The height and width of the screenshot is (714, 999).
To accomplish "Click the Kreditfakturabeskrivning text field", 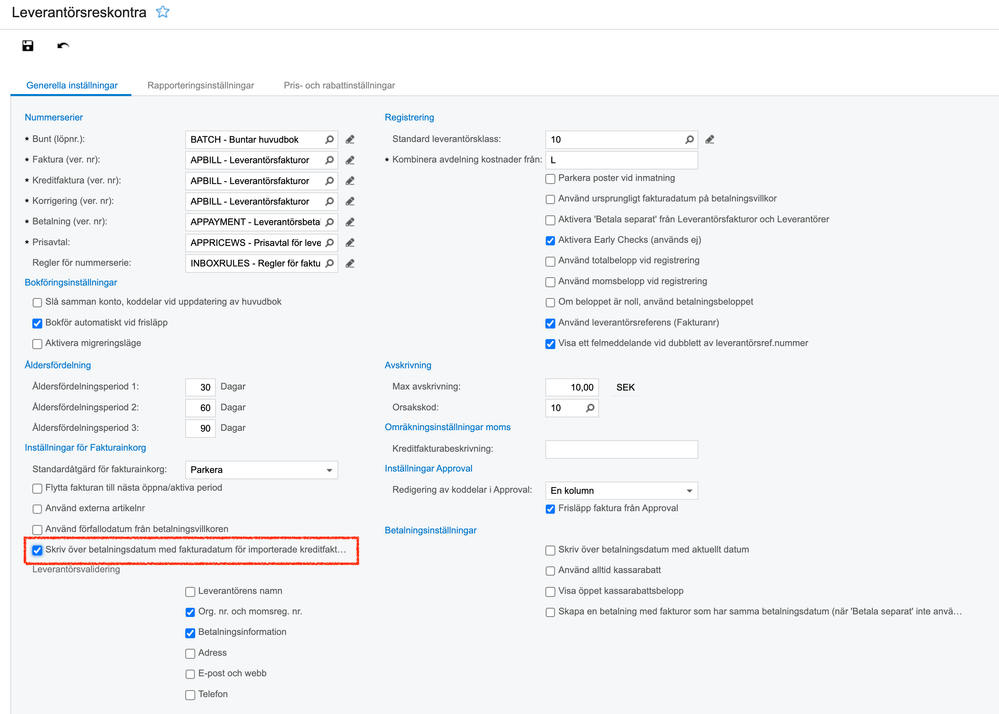I will [621, 449].
